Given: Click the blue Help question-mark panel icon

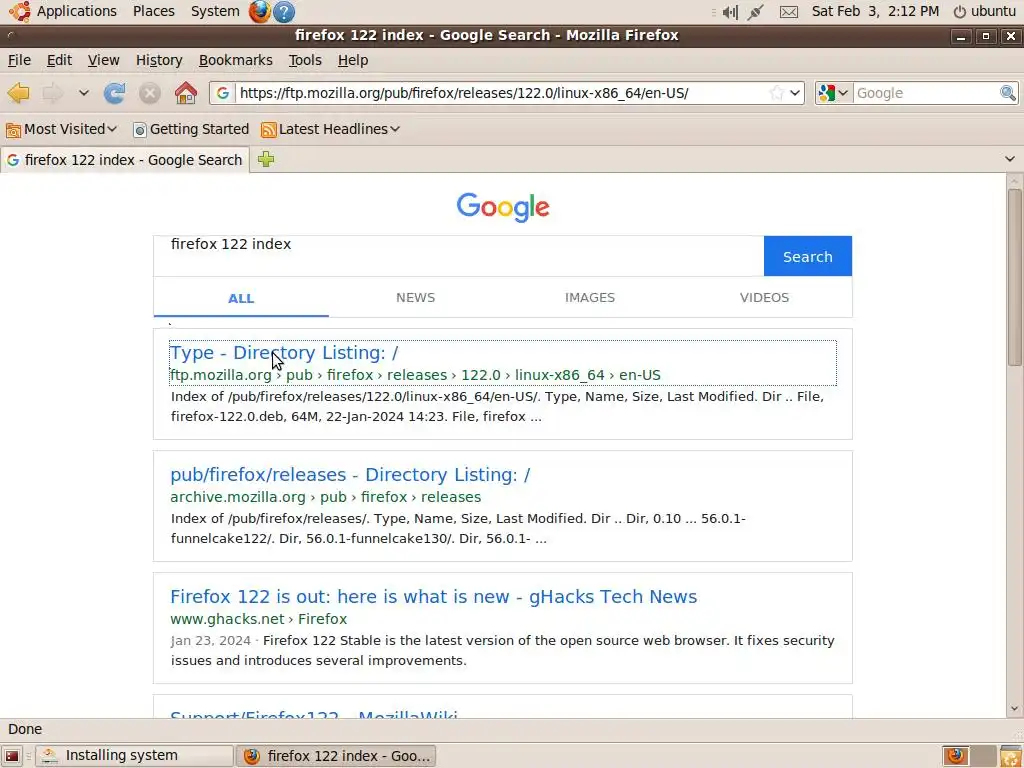Looking at the screenshot, I should click(x=283, y=12).
